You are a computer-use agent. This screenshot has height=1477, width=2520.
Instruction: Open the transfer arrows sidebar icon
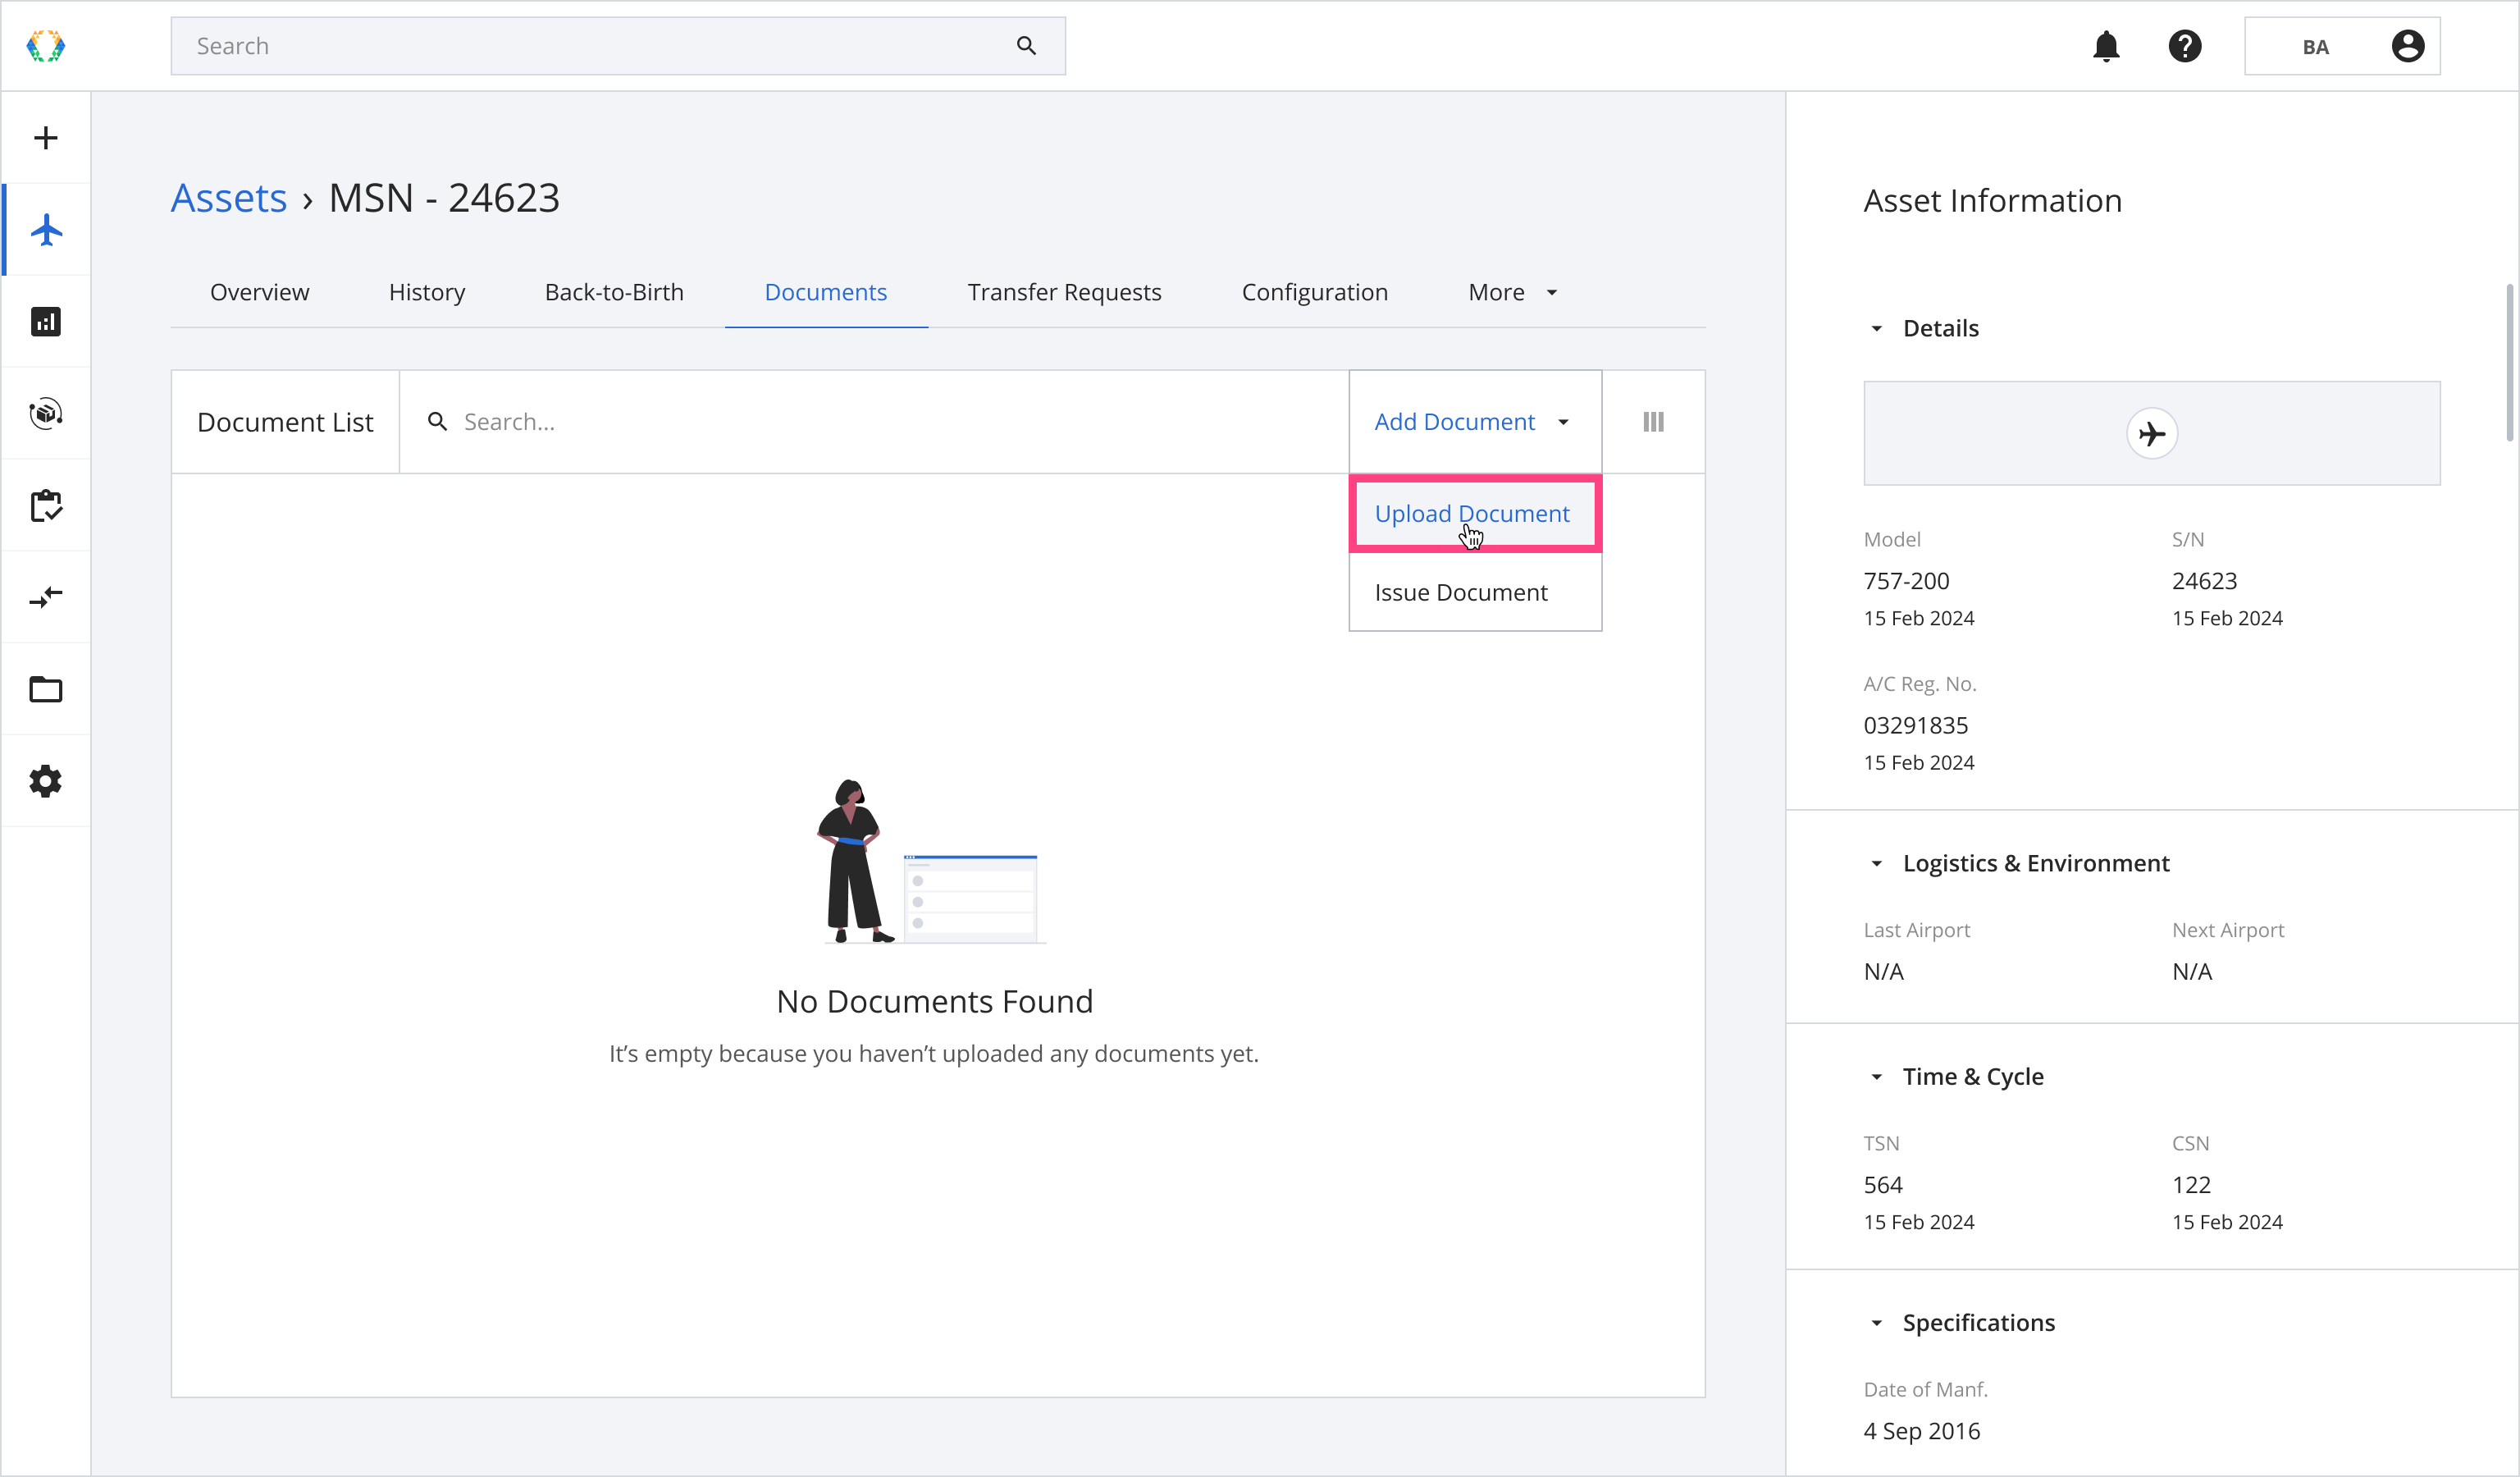pos(46,598)
